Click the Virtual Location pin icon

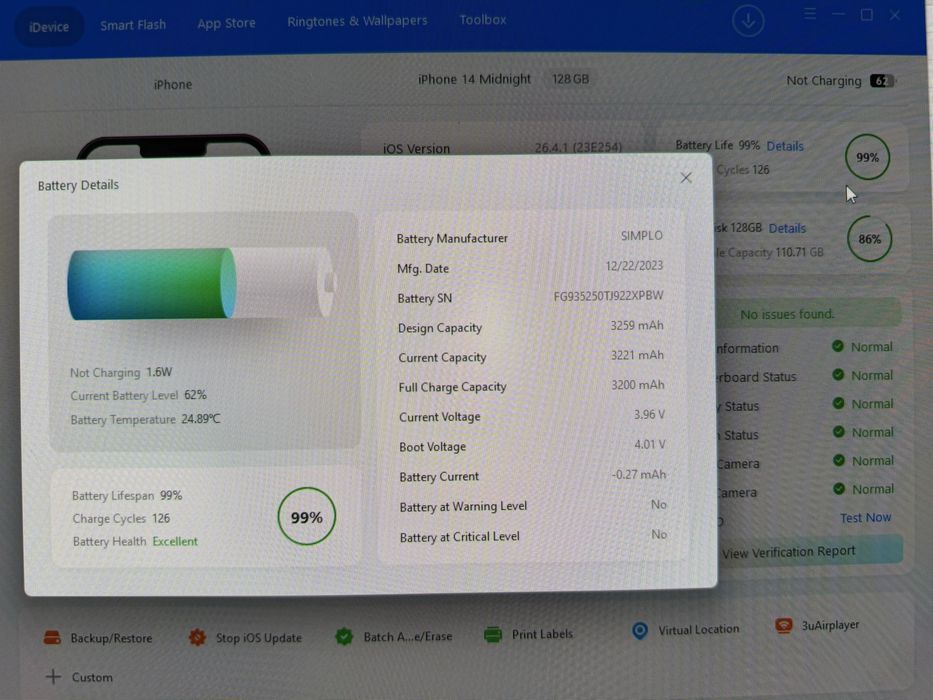(640, 630)
